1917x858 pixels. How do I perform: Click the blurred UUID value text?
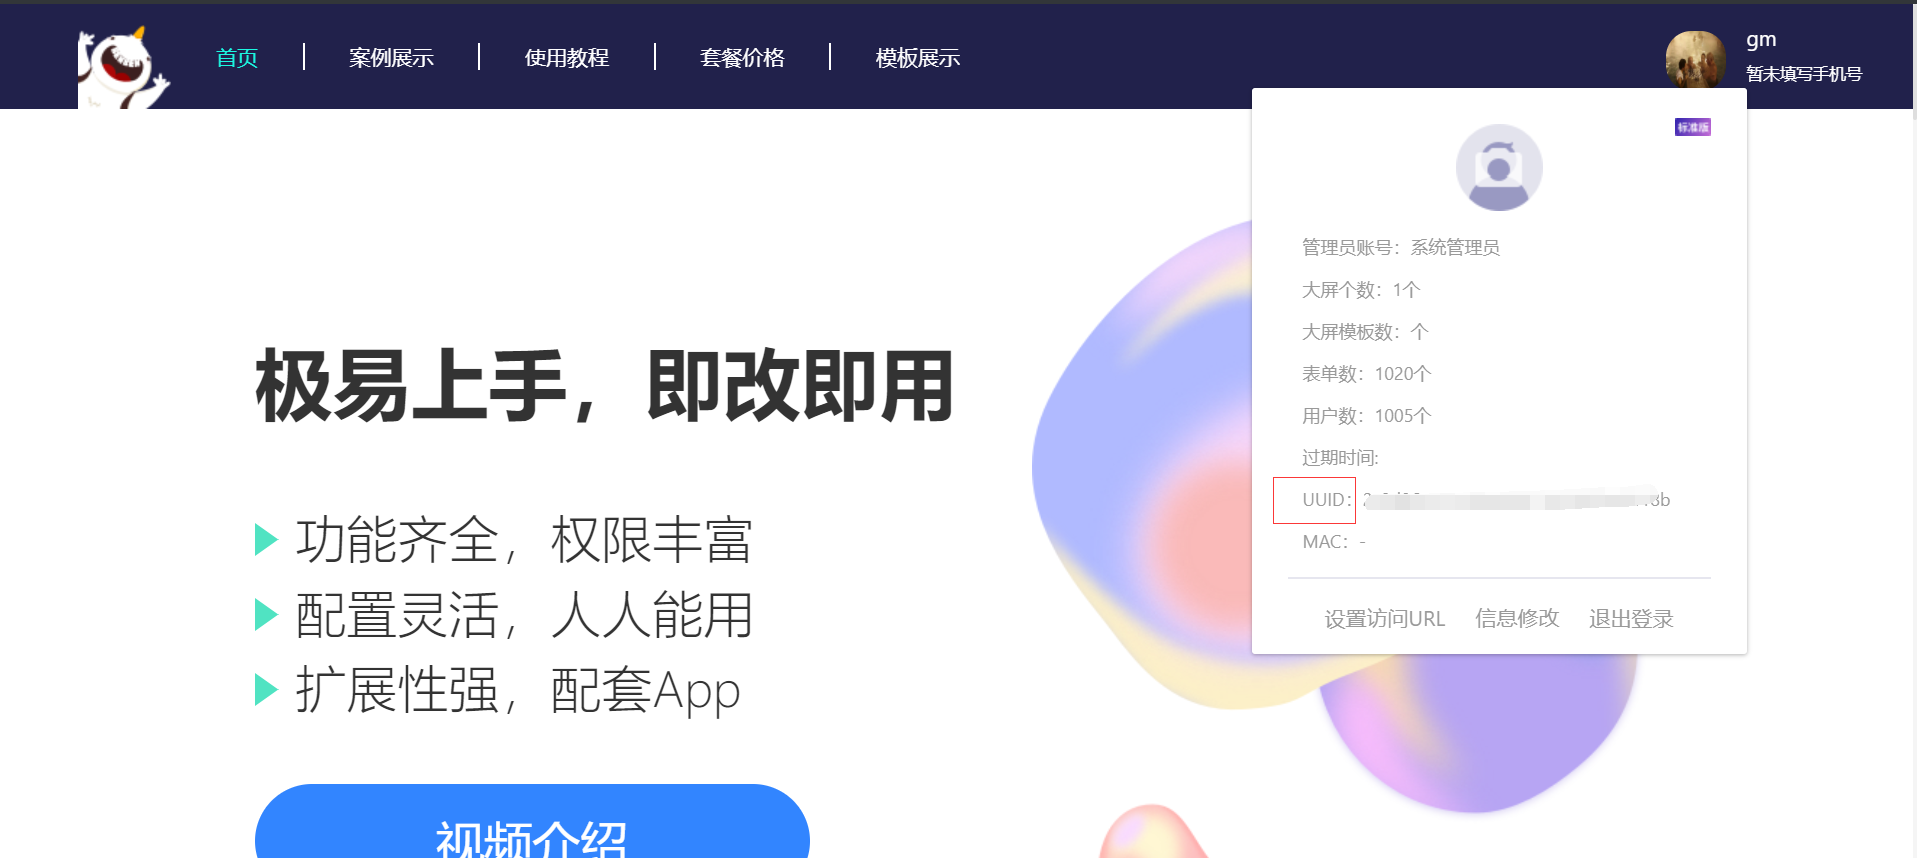tap(1516, 500)
